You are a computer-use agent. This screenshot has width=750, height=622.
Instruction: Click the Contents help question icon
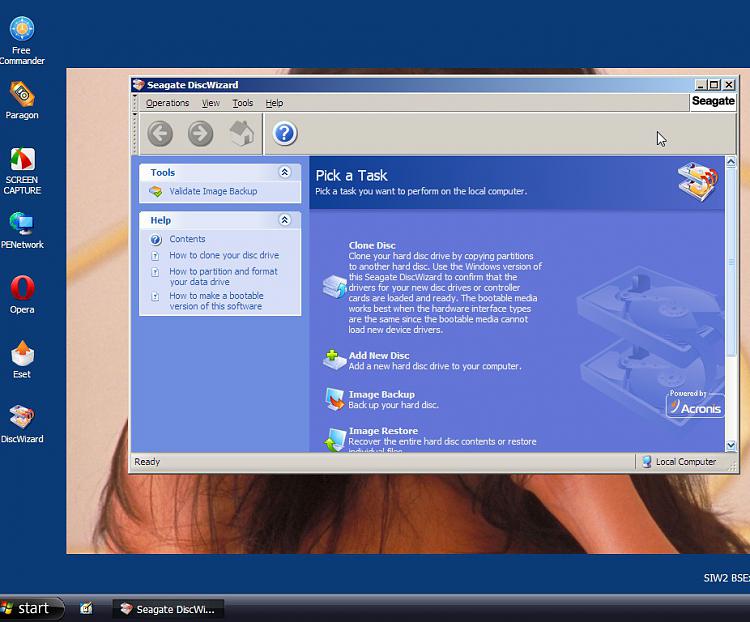click(155, 239)
